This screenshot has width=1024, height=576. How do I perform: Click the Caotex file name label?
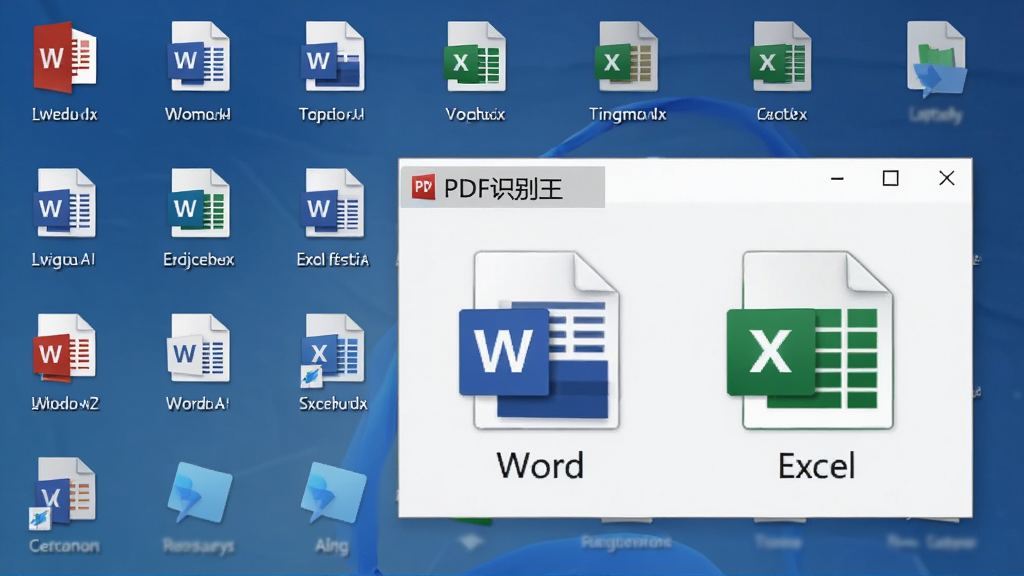tap(782, 114)
